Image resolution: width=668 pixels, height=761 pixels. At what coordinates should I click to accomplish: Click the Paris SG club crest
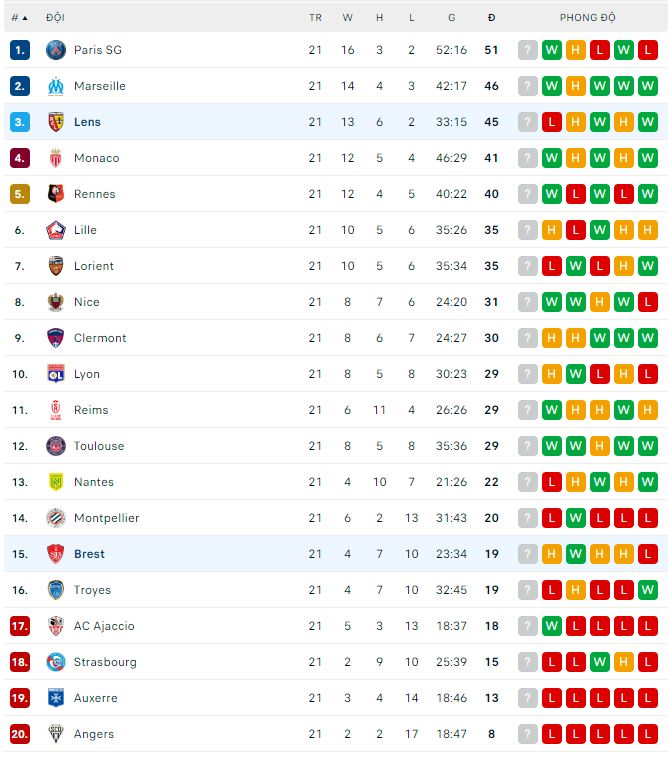pyautogui.click(x=56, y=50)
